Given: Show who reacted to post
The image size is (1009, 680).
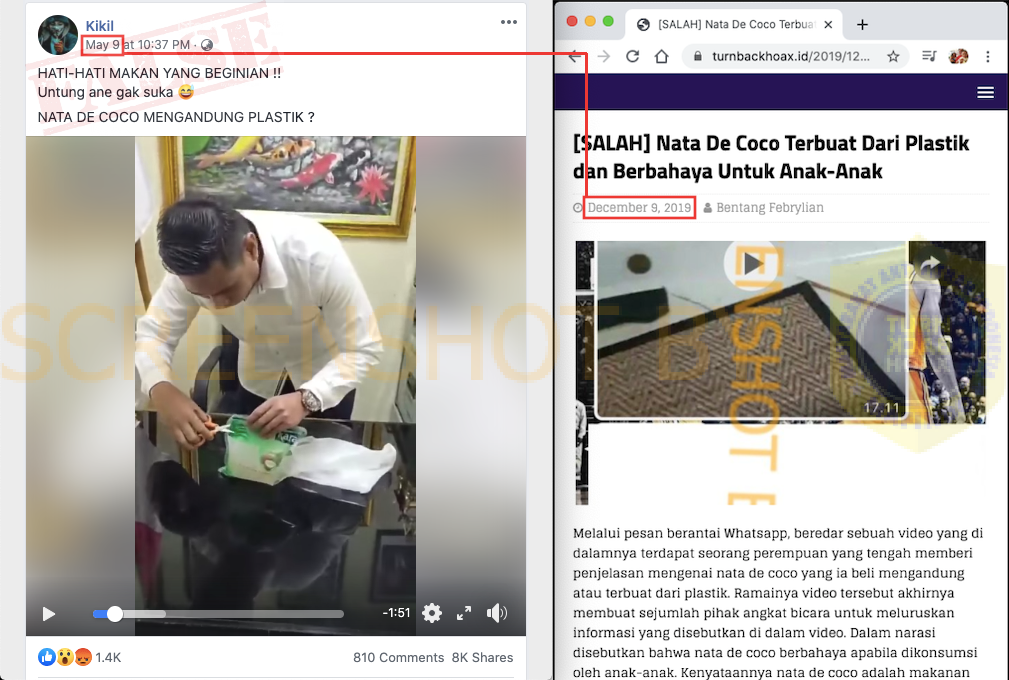Looking at the screenshot, I should [80, 657].
